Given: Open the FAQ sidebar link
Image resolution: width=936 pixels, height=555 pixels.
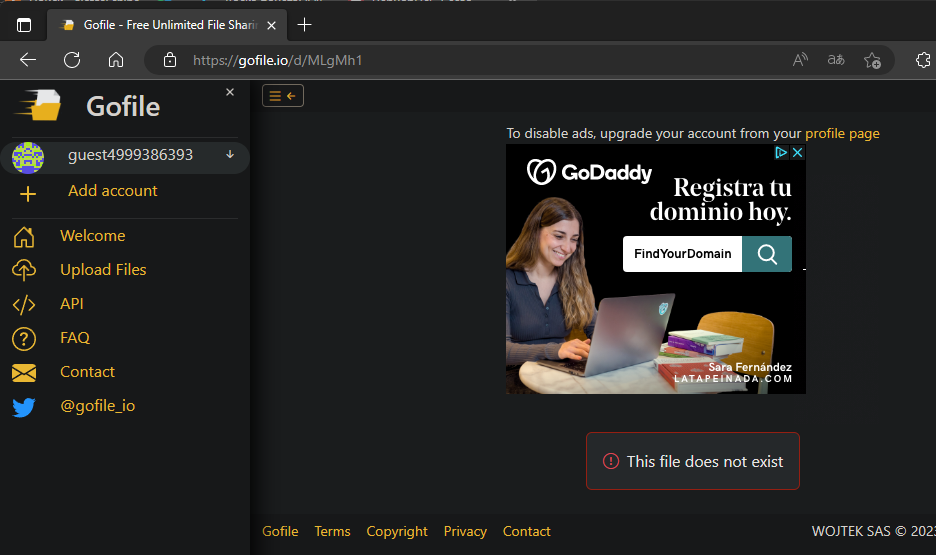Looking at the screenshot, I should 75,338.
